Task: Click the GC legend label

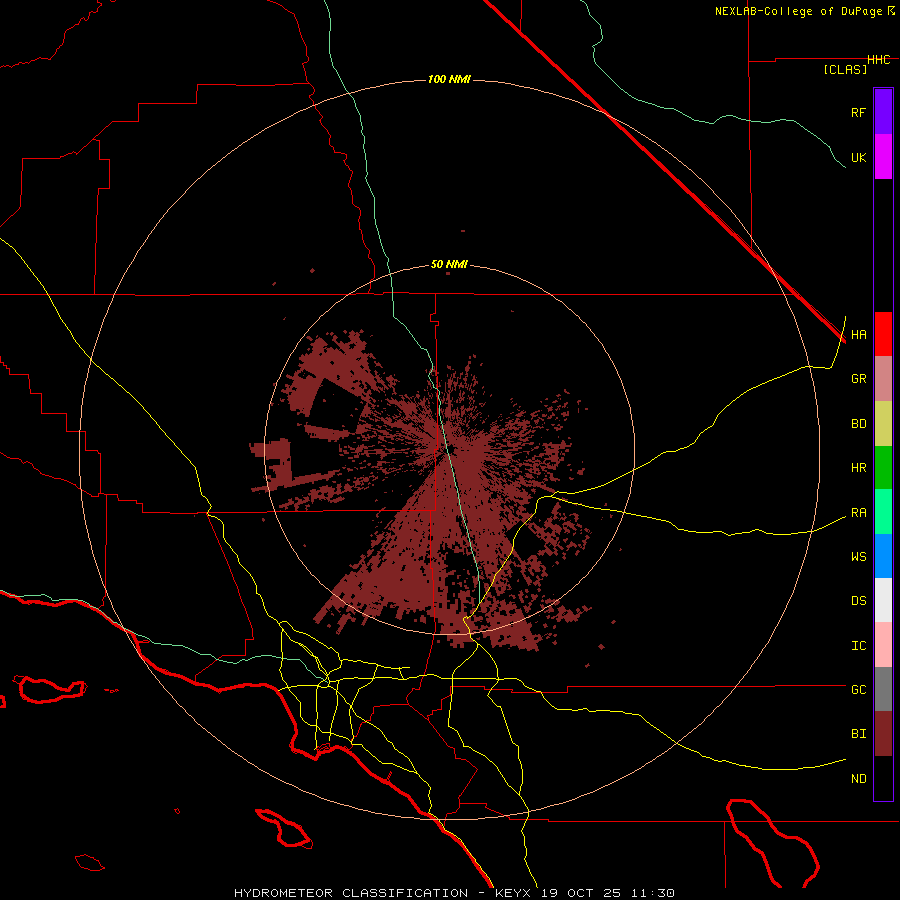Action: [858, 689]
